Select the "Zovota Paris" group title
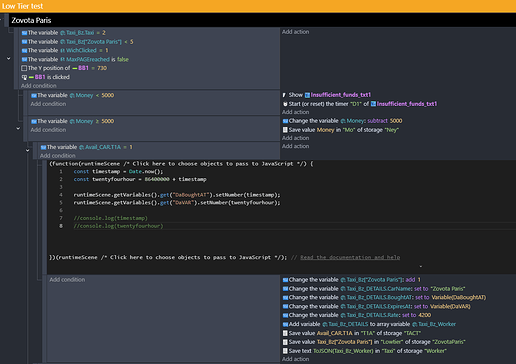 31,20
